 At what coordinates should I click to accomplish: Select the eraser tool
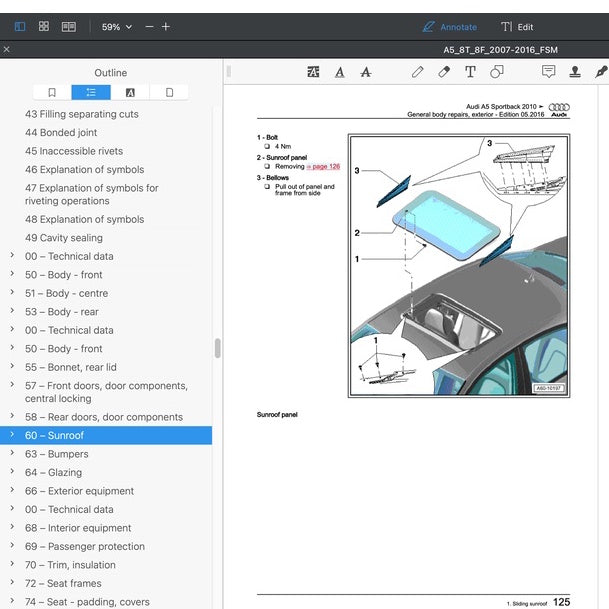tap(444, 72)
